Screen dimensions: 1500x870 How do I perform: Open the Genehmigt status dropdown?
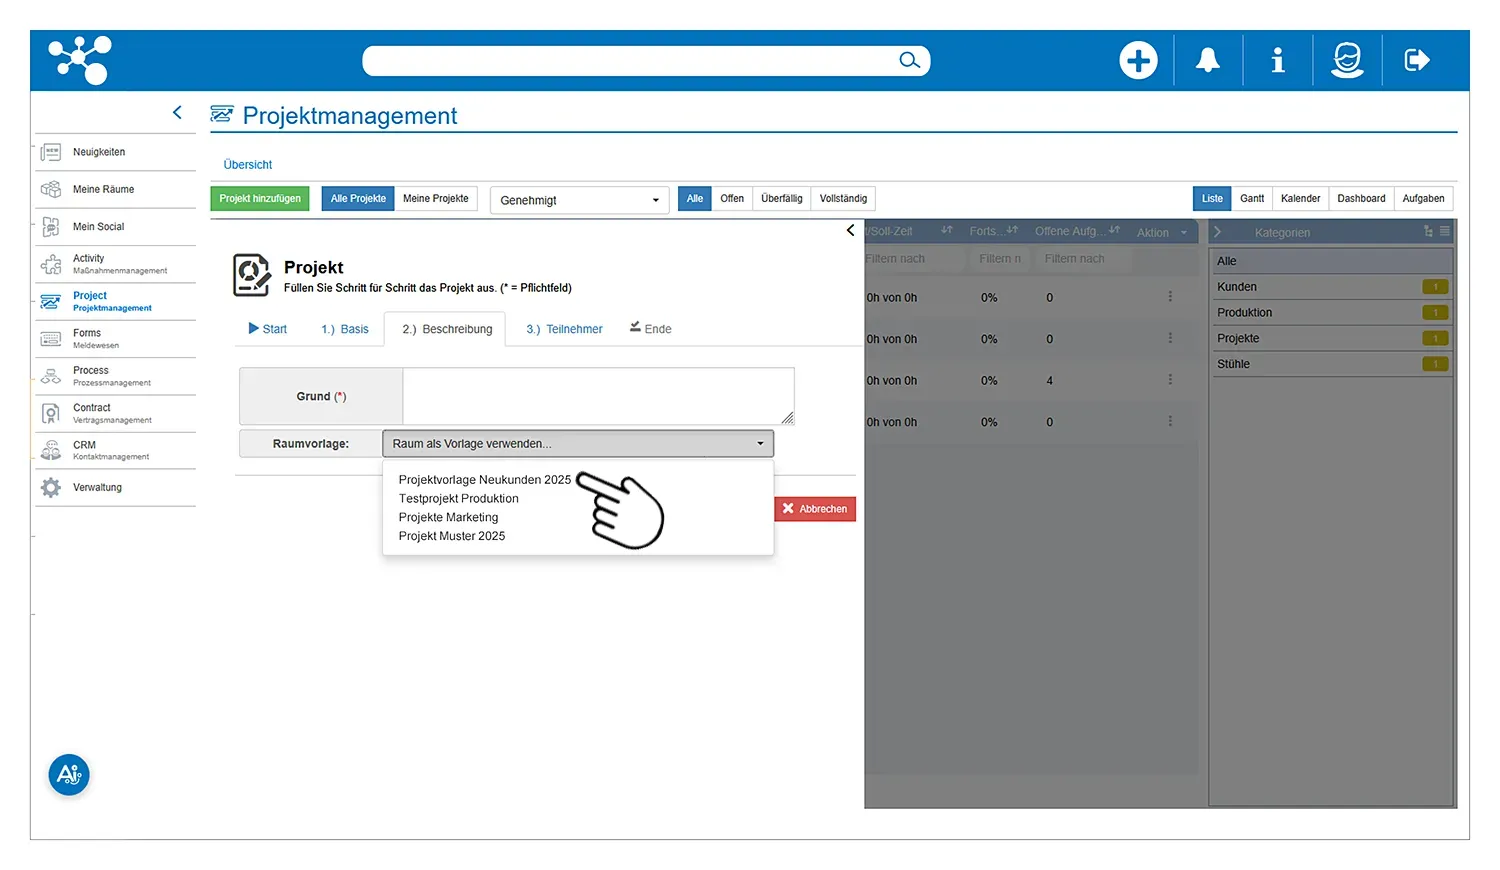pos(579,200)
